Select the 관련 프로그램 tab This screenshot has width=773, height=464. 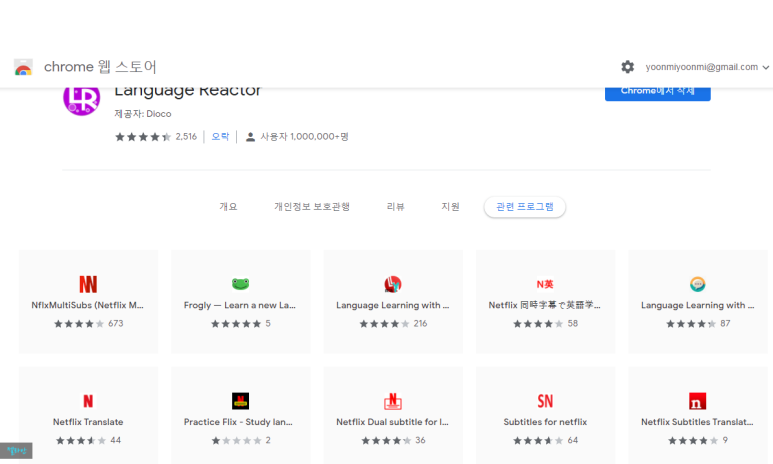tap(525, 207)
